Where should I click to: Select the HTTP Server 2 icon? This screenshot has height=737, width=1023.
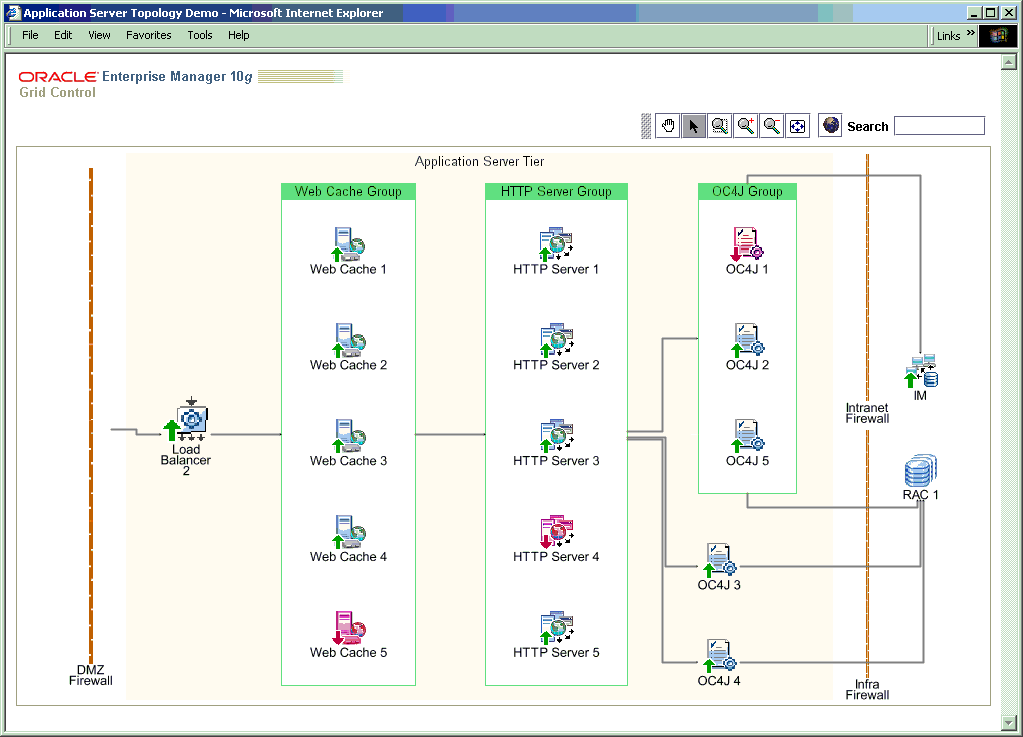556,340
